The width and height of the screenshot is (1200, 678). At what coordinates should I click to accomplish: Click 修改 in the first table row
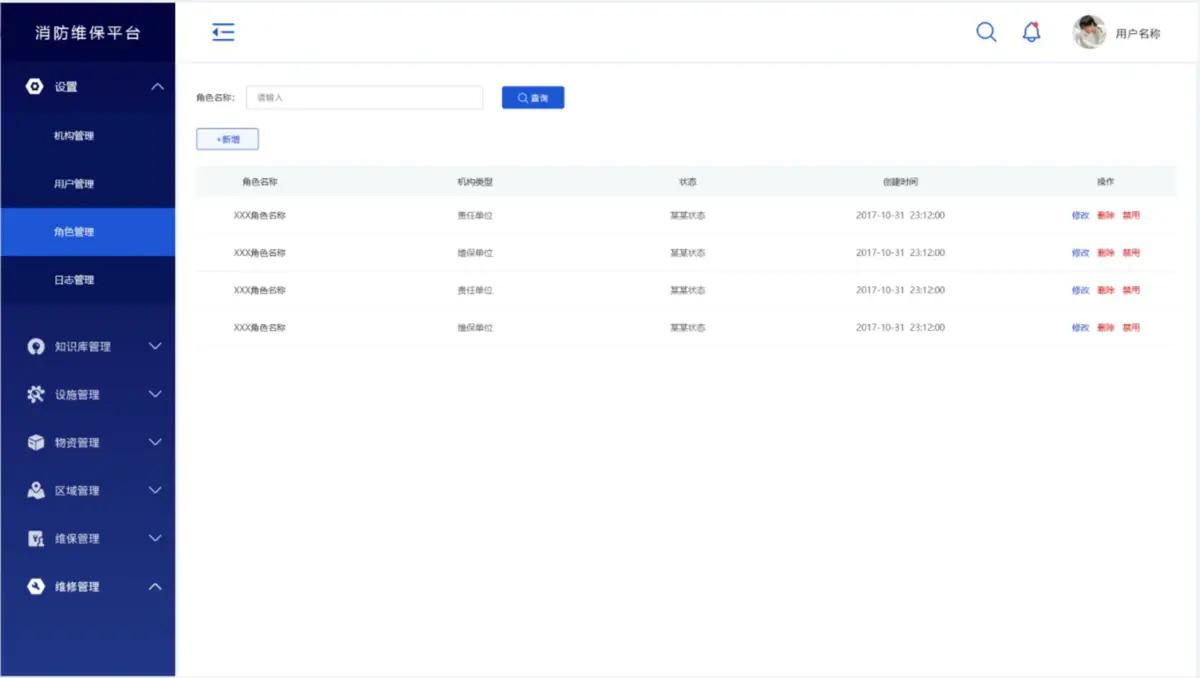(1080, 215)
